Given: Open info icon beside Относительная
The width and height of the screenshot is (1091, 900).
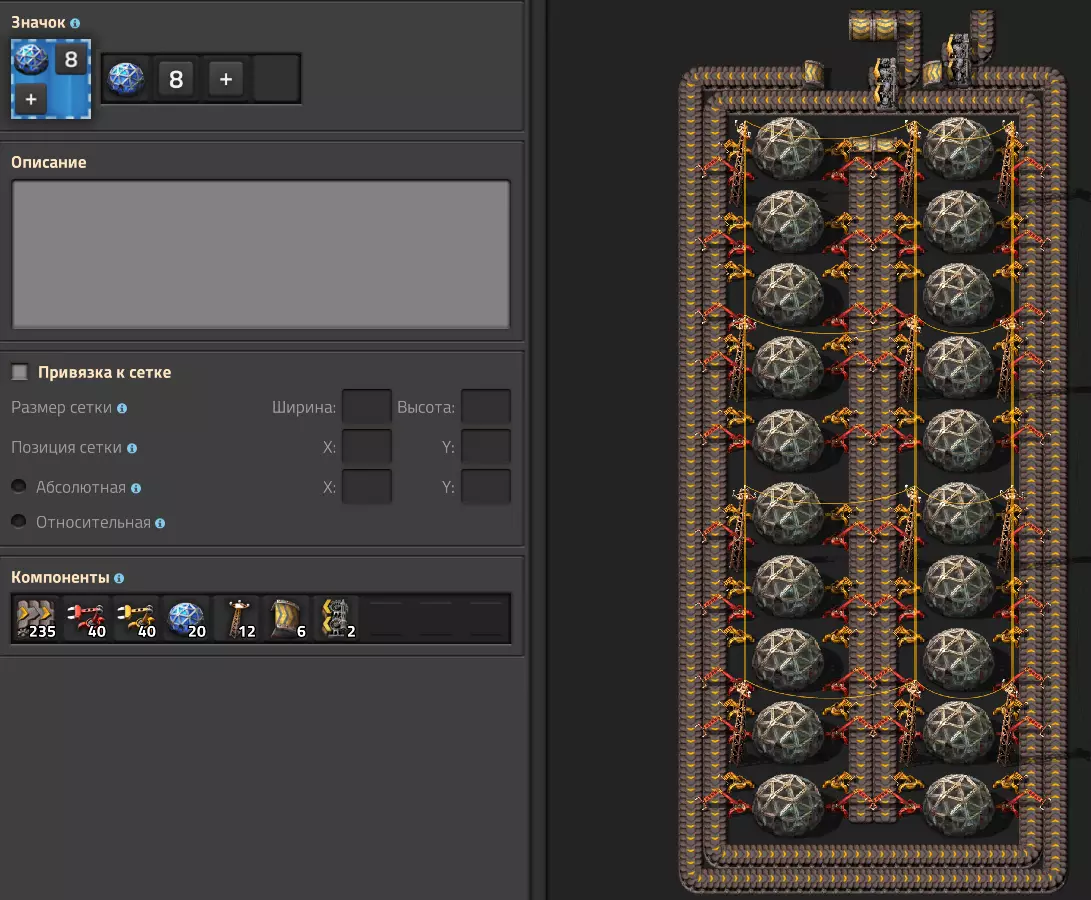Looking at the screenshot, I should tap(160, 523).
